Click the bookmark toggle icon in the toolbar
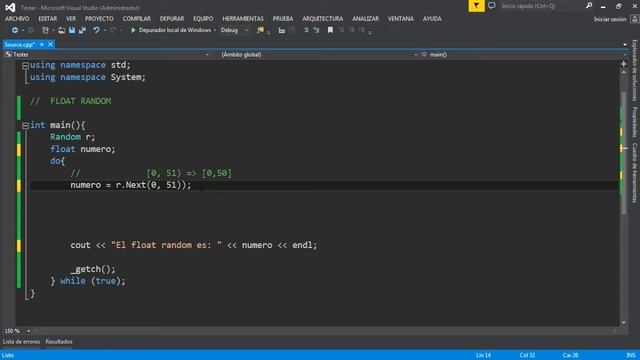This screenshot has width=640, height=360. click(x=330, y=30)
